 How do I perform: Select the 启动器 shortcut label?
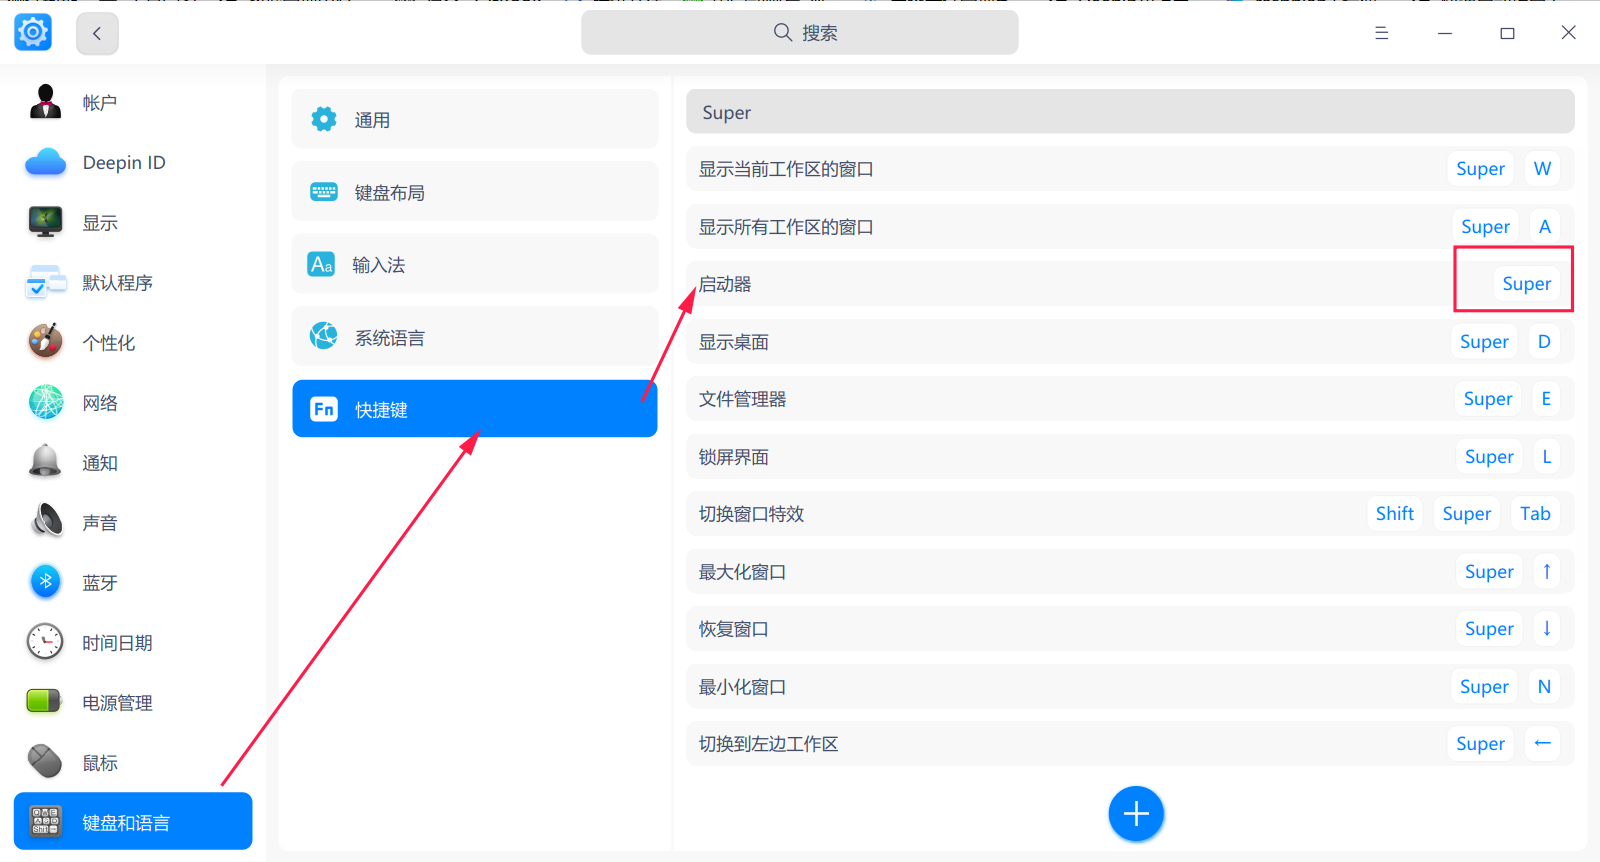[x=725, y=284]
